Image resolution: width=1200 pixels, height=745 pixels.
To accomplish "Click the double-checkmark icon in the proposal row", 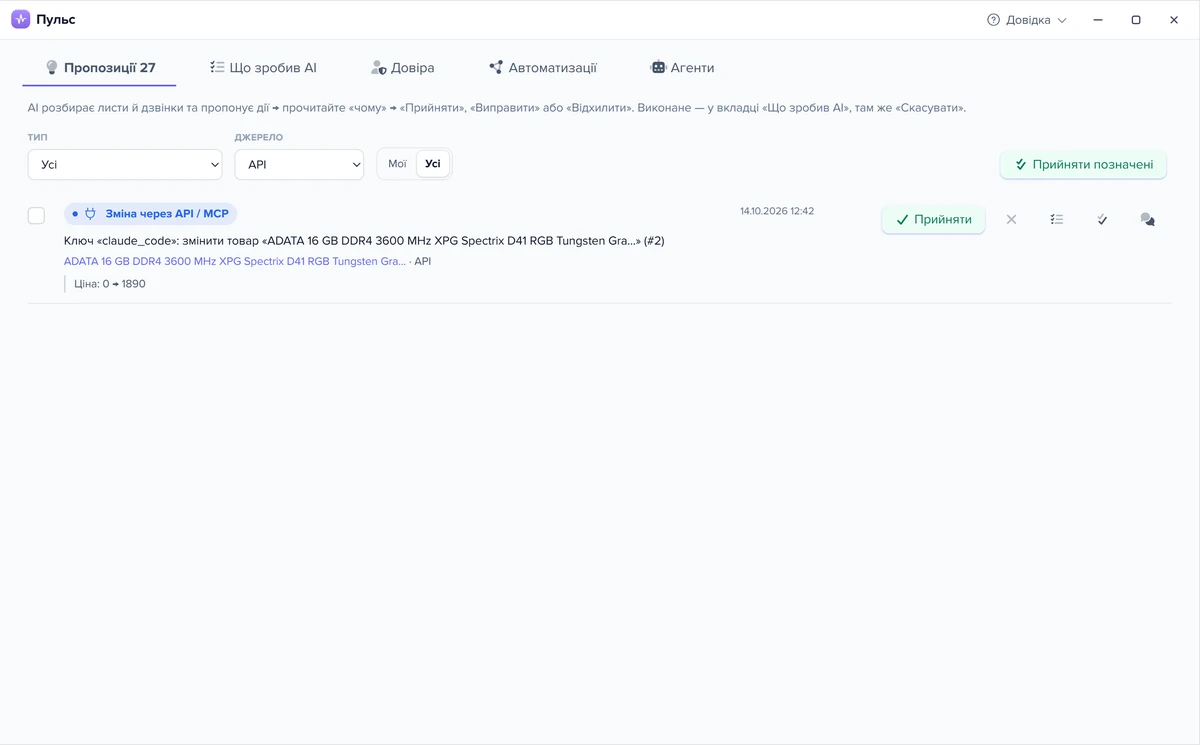I will click(1102, 219).
